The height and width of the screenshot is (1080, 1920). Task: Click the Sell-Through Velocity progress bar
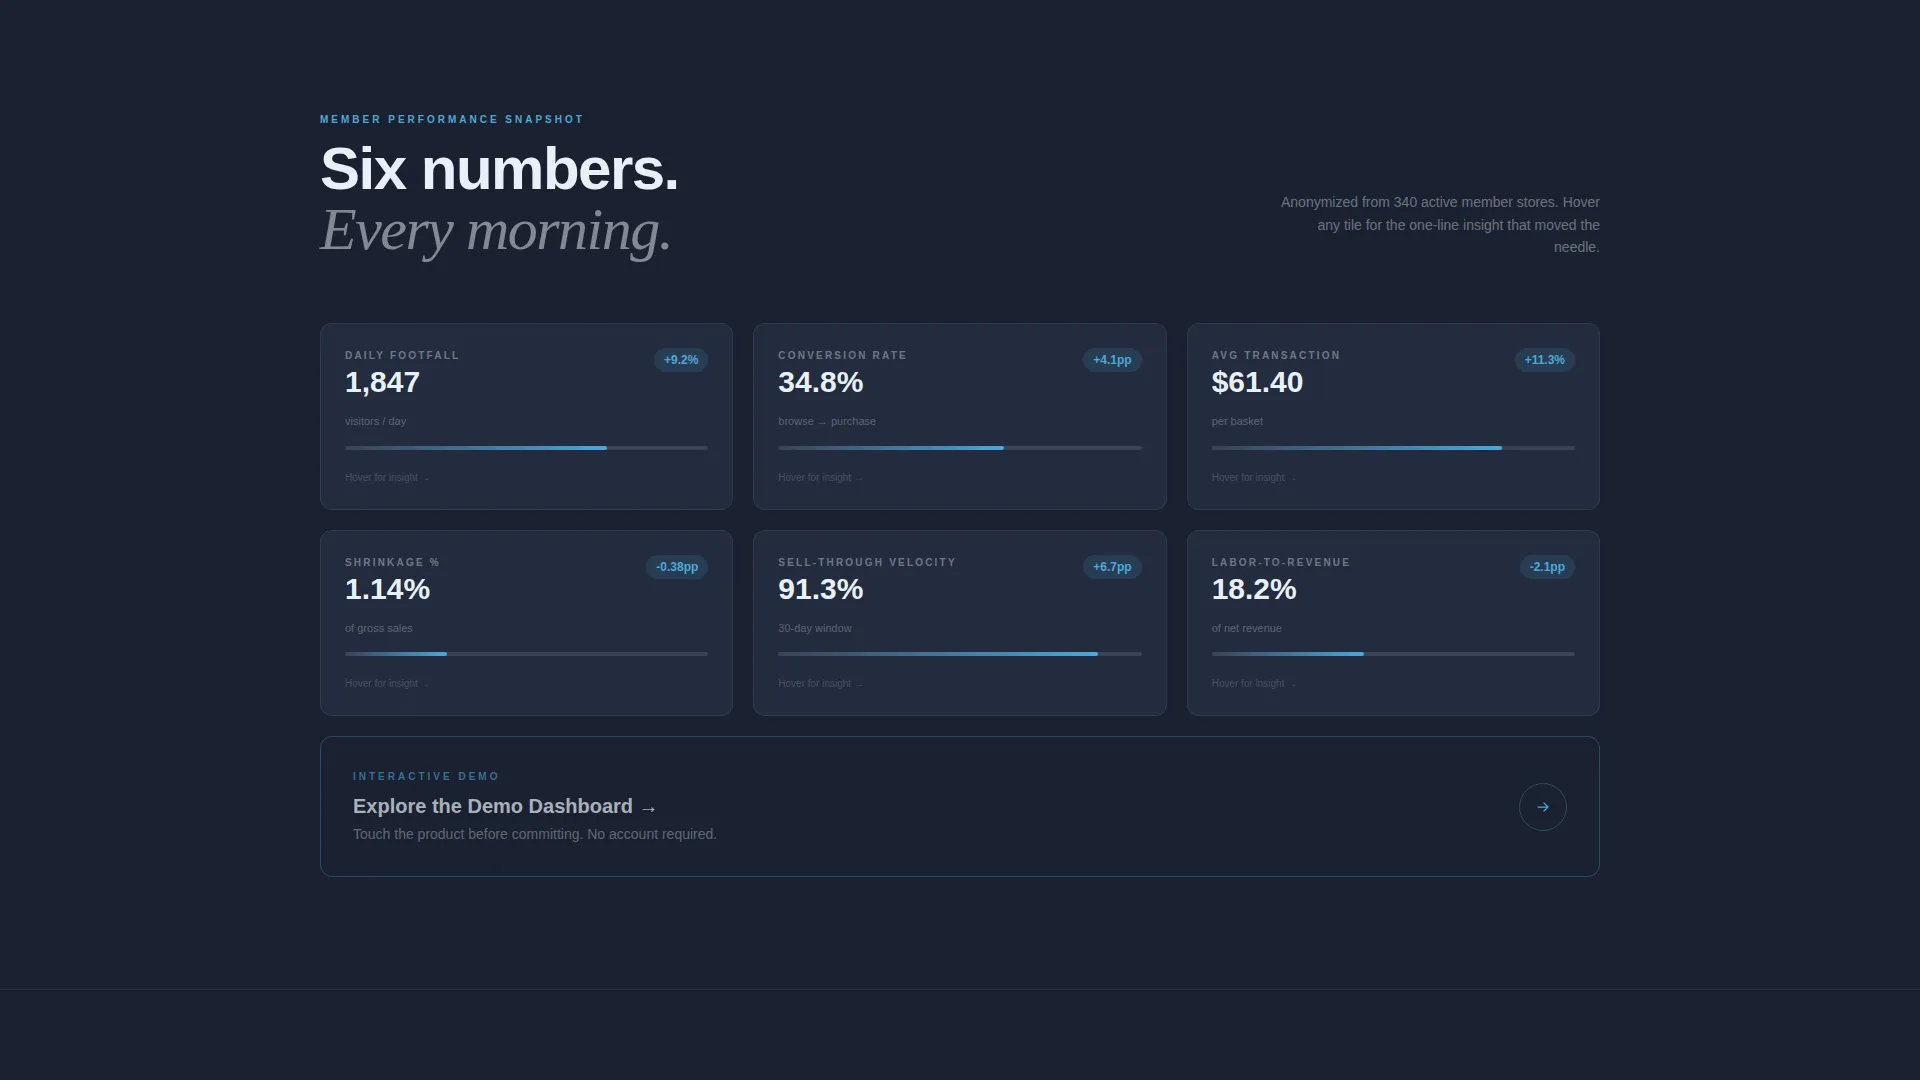tap(960, 654)
